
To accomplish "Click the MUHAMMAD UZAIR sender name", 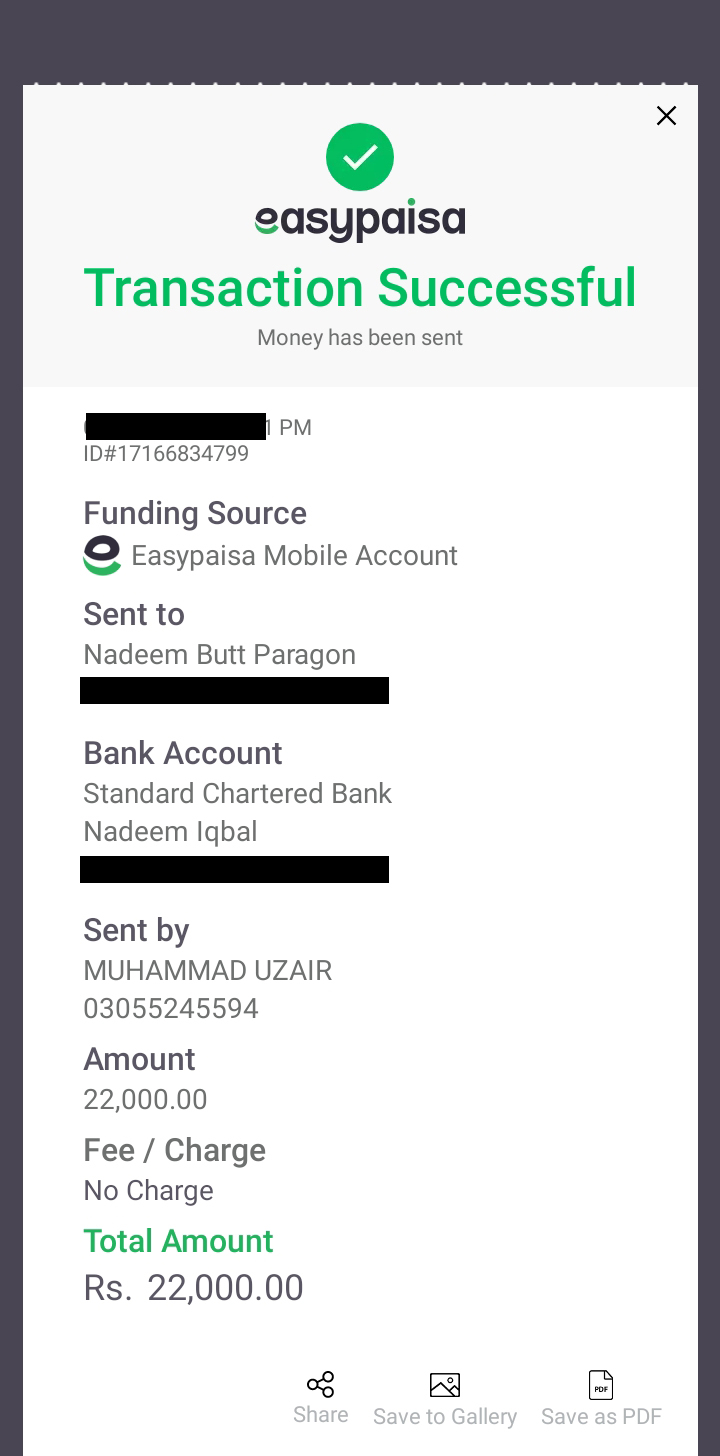I will tap(208, 971).
